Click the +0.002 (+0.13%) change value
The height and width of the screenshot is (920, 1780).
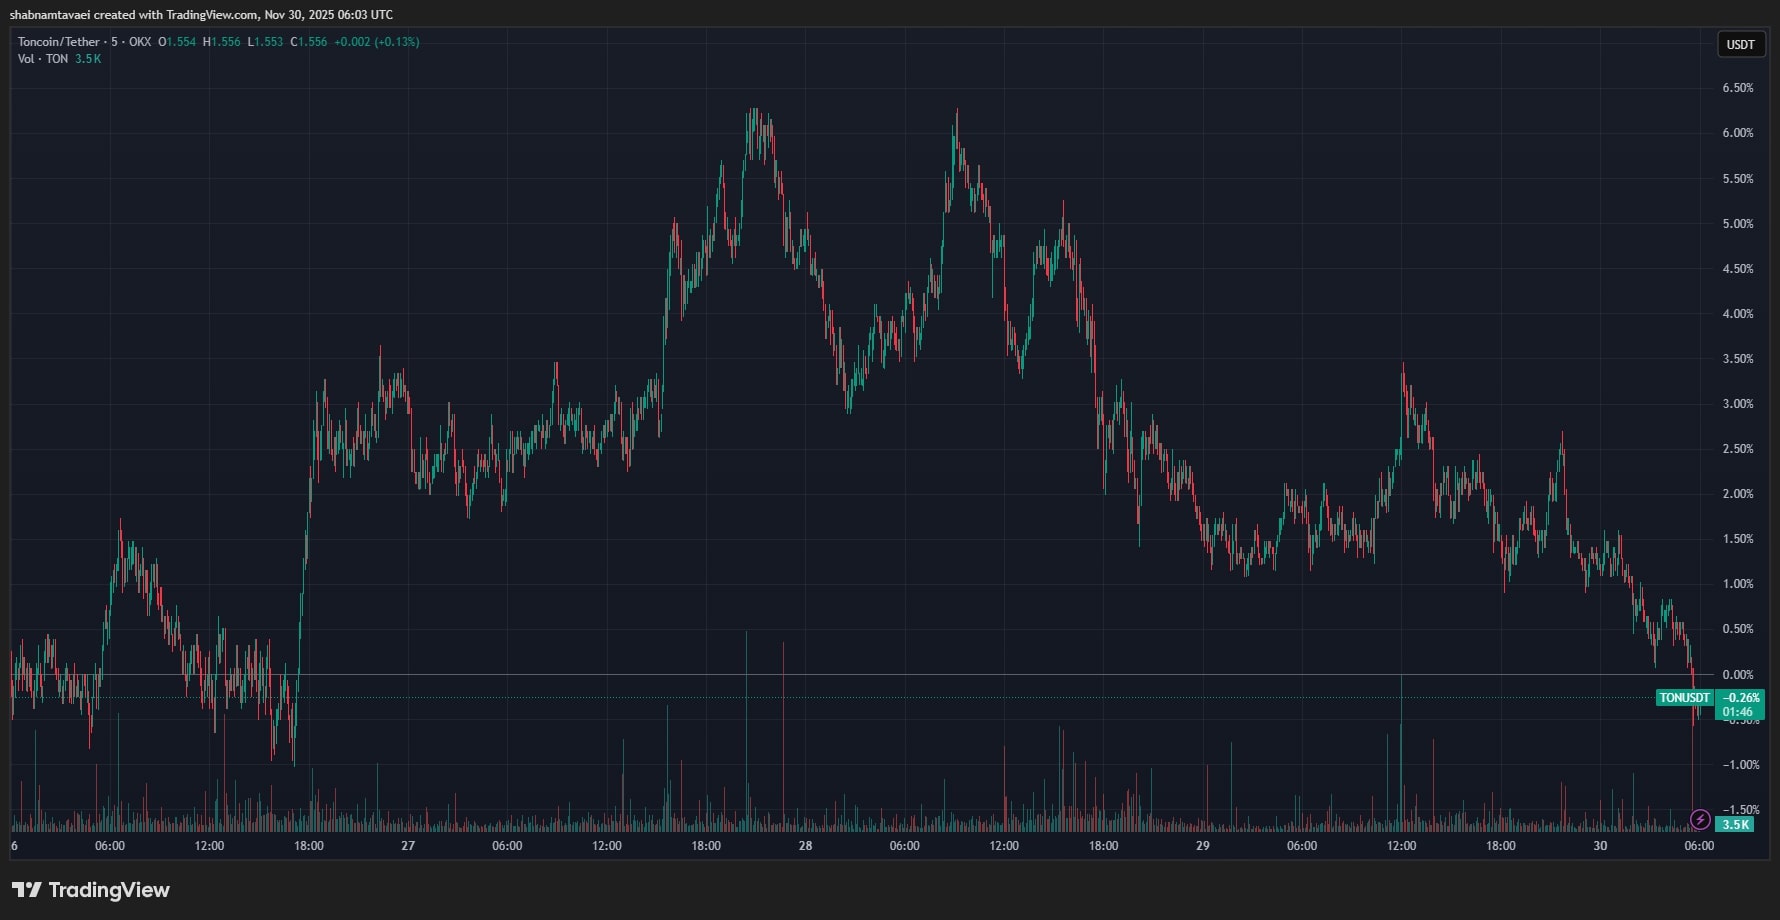376,42
